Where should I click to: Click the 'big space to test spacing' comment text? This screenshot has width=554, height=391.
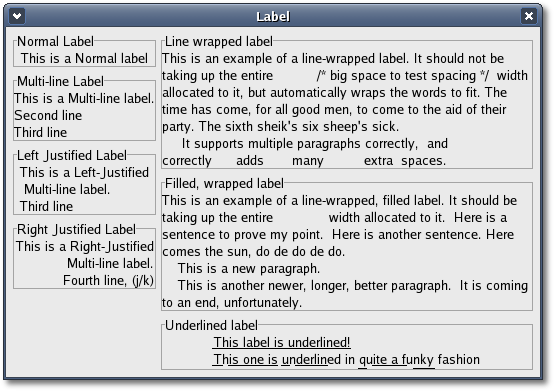pyautogui.click(x=403, y=76)
